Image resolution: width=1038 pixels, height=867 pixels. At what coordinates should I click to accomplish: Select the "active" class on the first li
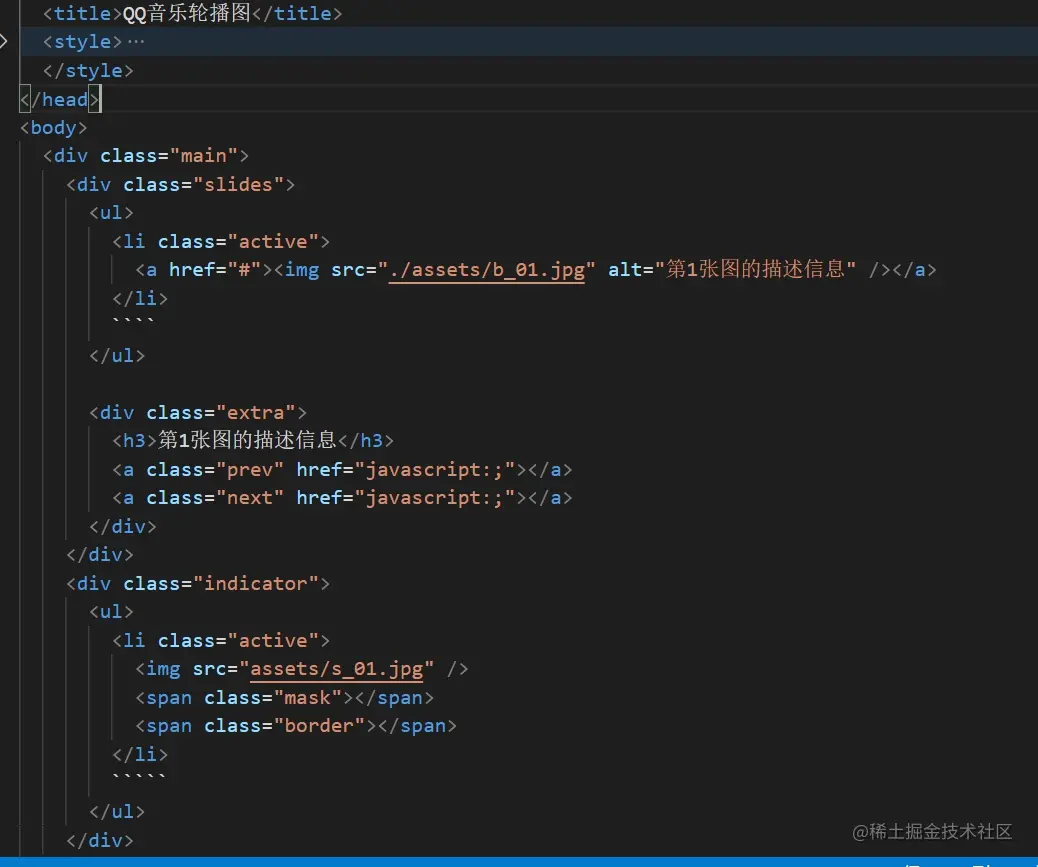coord(276,241)
